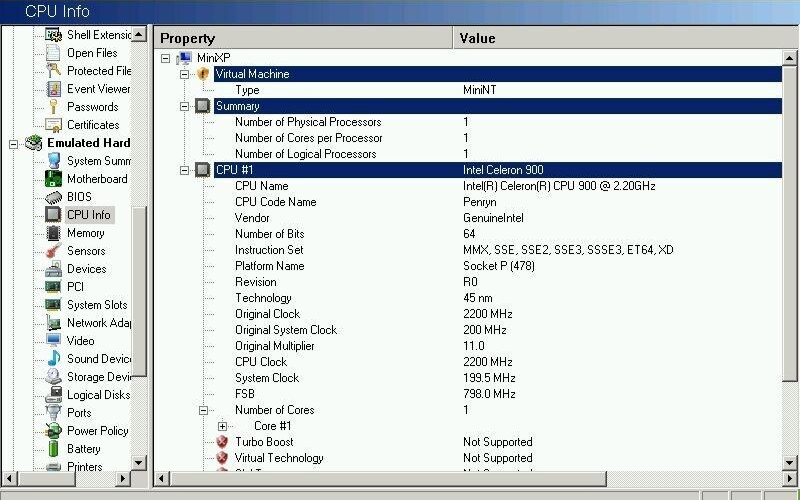Viewport: 800px width, 500px height.
Task: Click the Motherboard icon
Action: pos(53,179)
